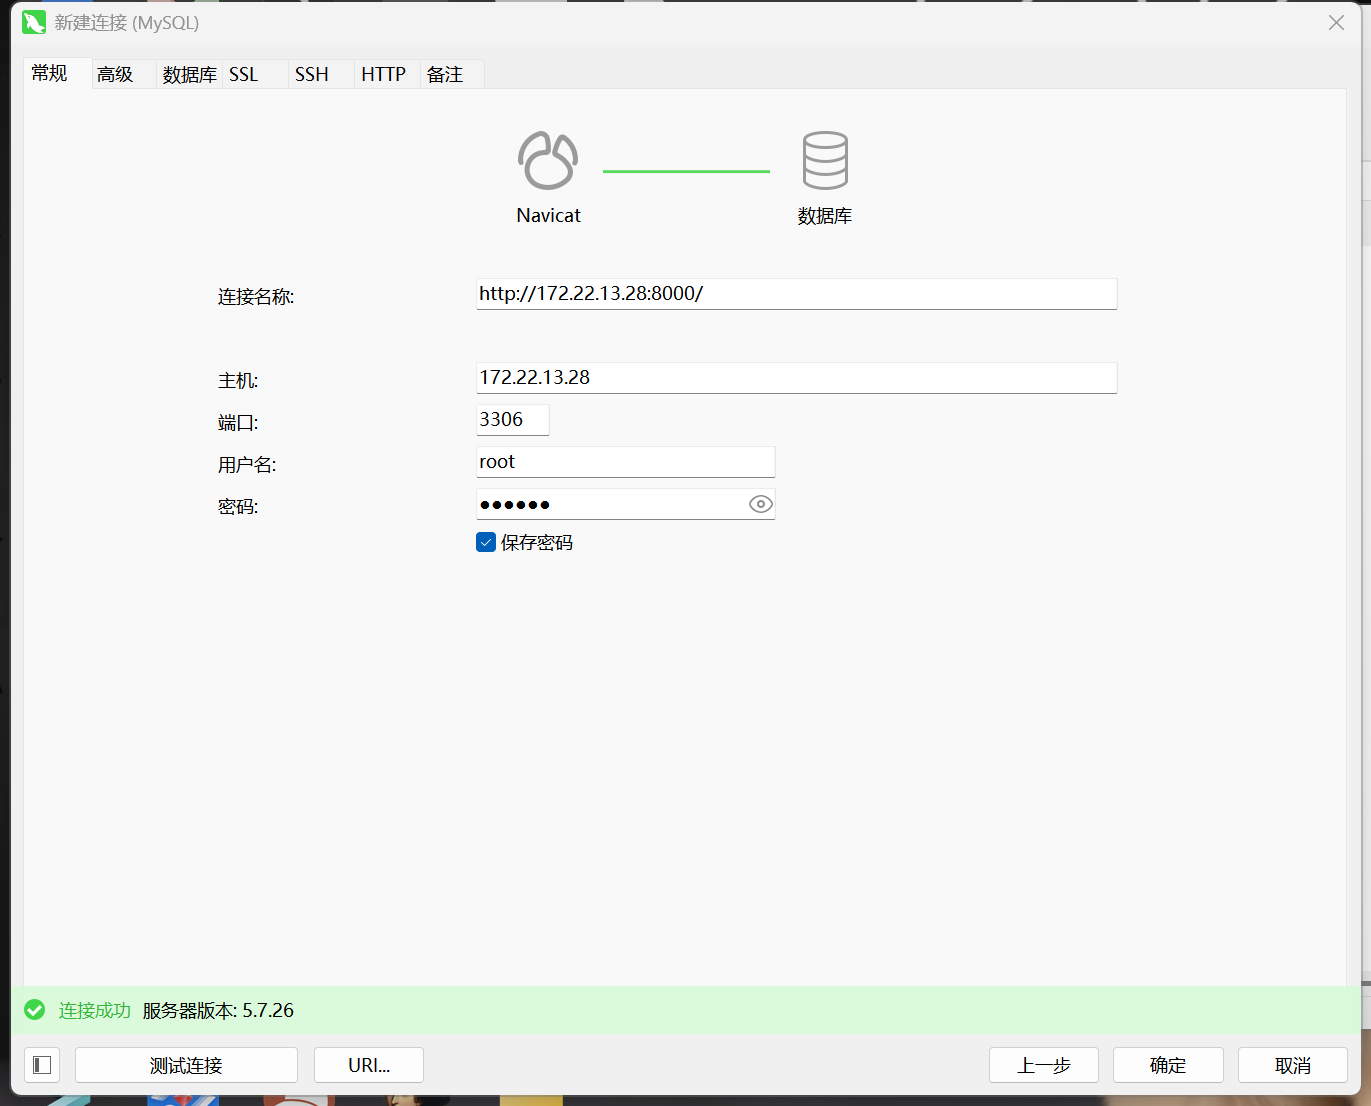The height and width of the screenshot is (1106, 1371).
Task: Click the Navicat logo icon
Action: (x=547, y=160)
